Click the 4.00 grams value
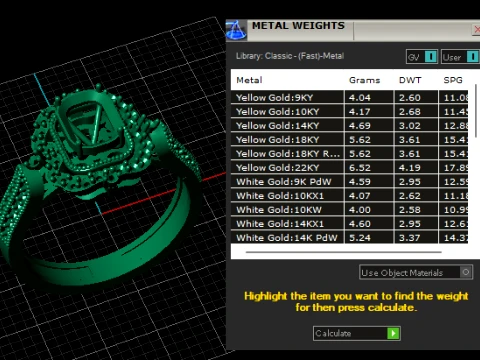 (x=360, y=210)
